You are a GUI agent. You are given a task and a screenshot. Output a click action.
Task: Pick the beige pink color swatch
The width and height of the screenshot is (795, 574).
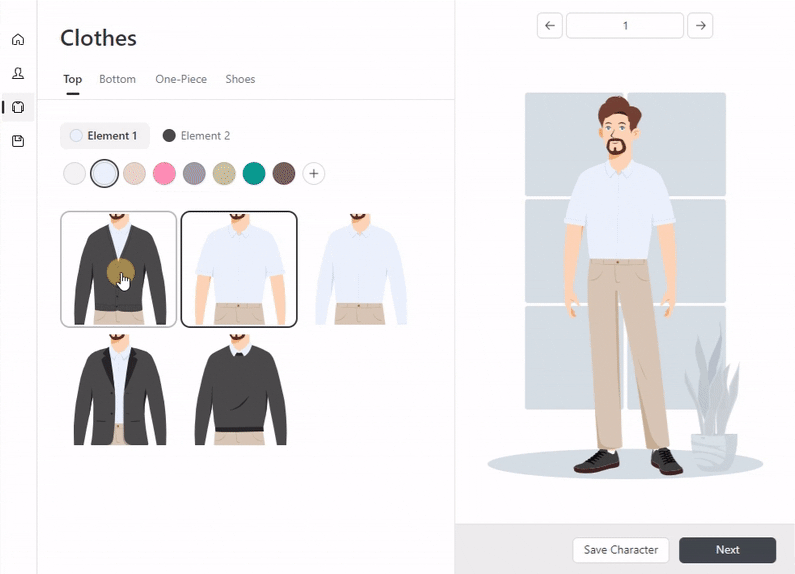coord(134,173)
